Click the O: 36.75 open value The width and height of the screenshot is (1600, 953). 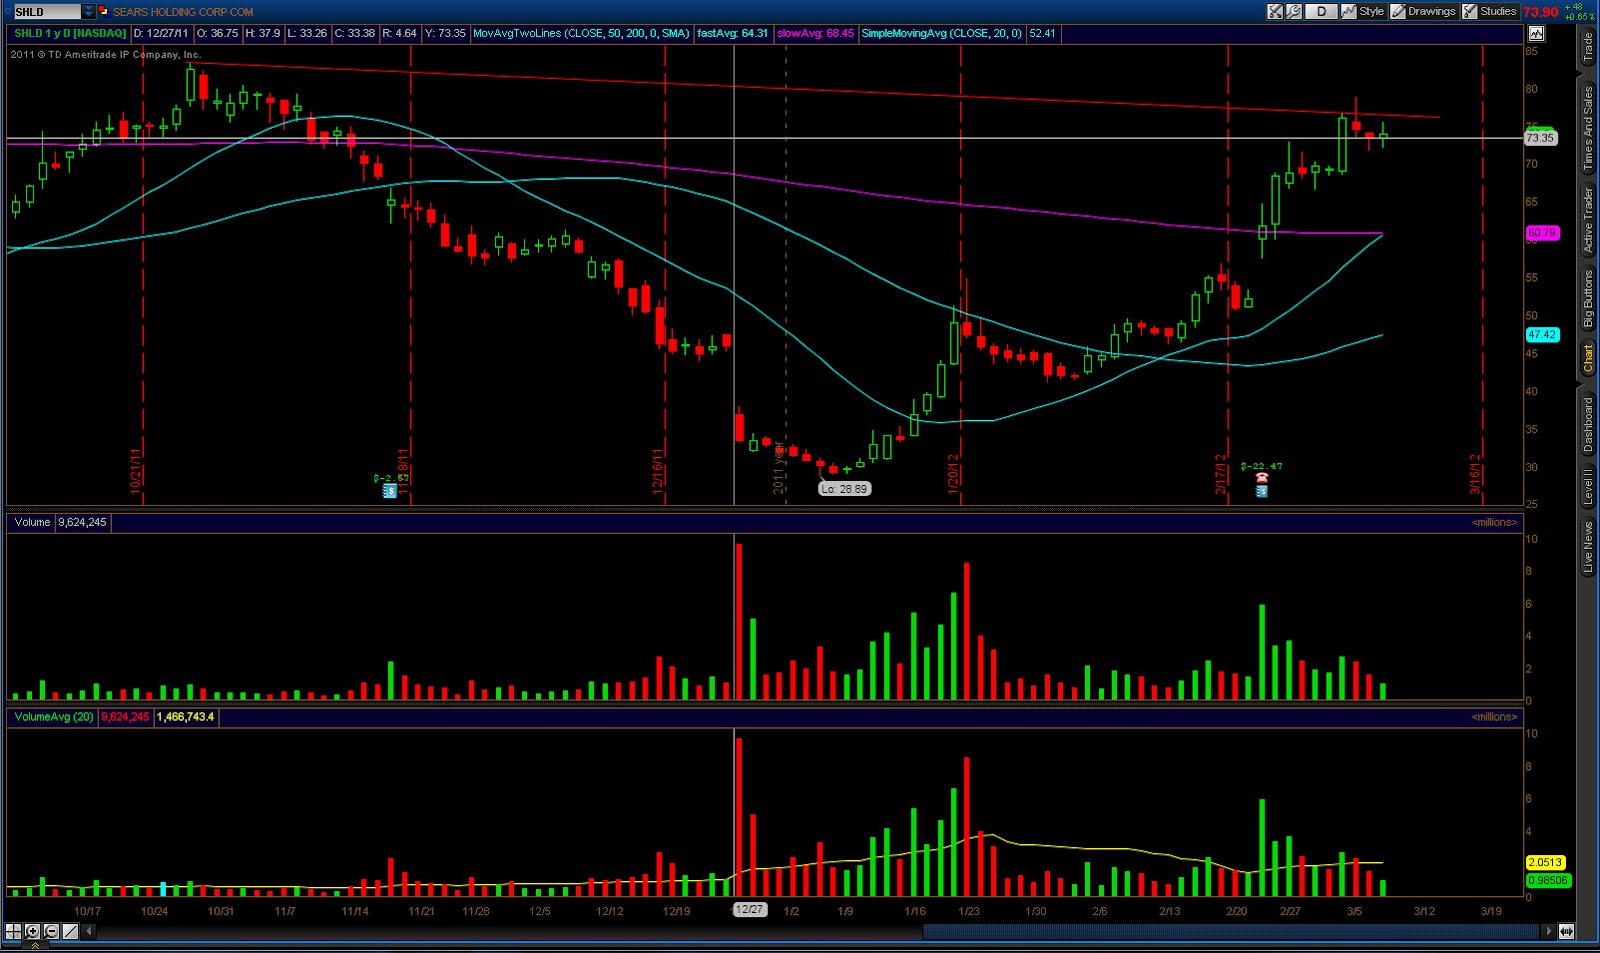pyautogui.click(x=218, y=33)
